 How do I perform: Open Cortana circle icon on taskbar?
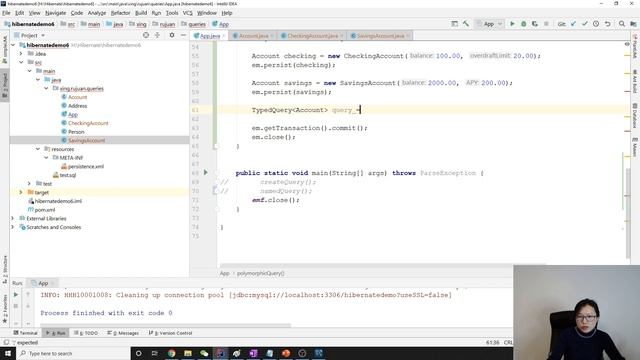pos(139,353)
